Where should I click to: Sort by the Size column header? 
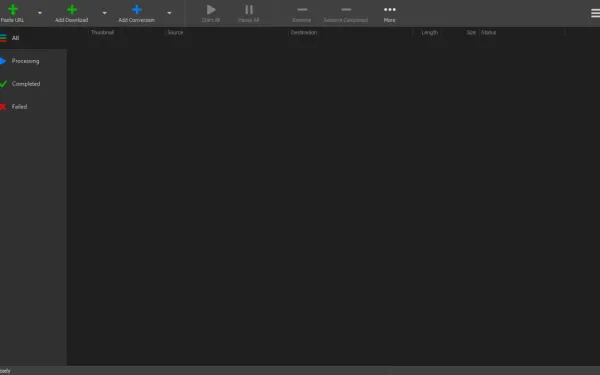[471, 33]
